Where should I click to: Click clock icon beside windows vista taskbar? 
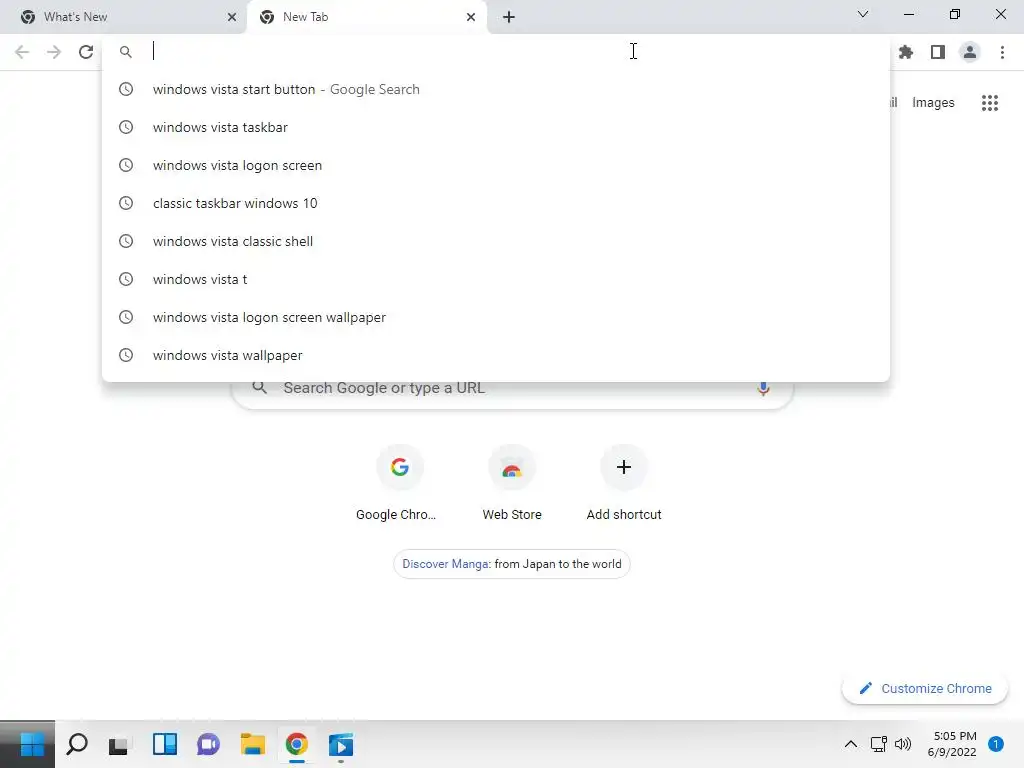coord(126,127)
